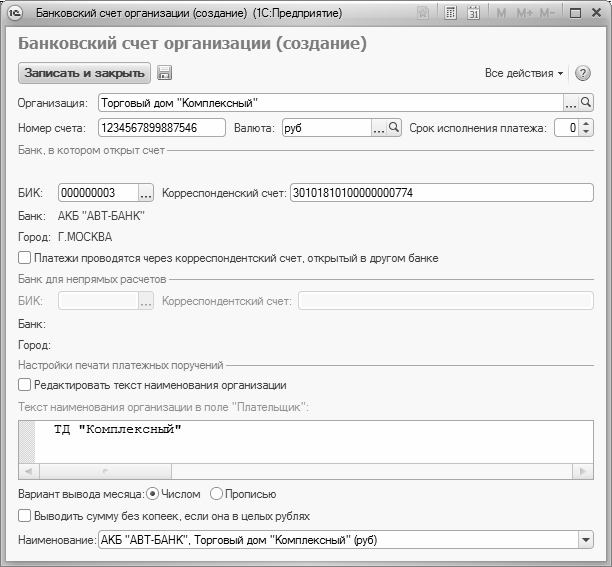The height and width of the screenshot is (567, 612).
Task: Decrease Срок исполнения платежа value
Action: (586, 132)
